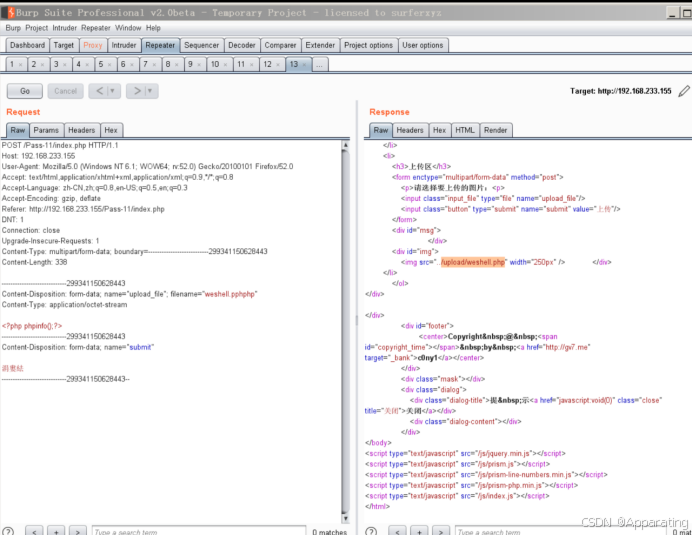The height and width of the screenshot is (536, 693).
Task: Select Repeater sub-tab 5
Action: (101, 65)
